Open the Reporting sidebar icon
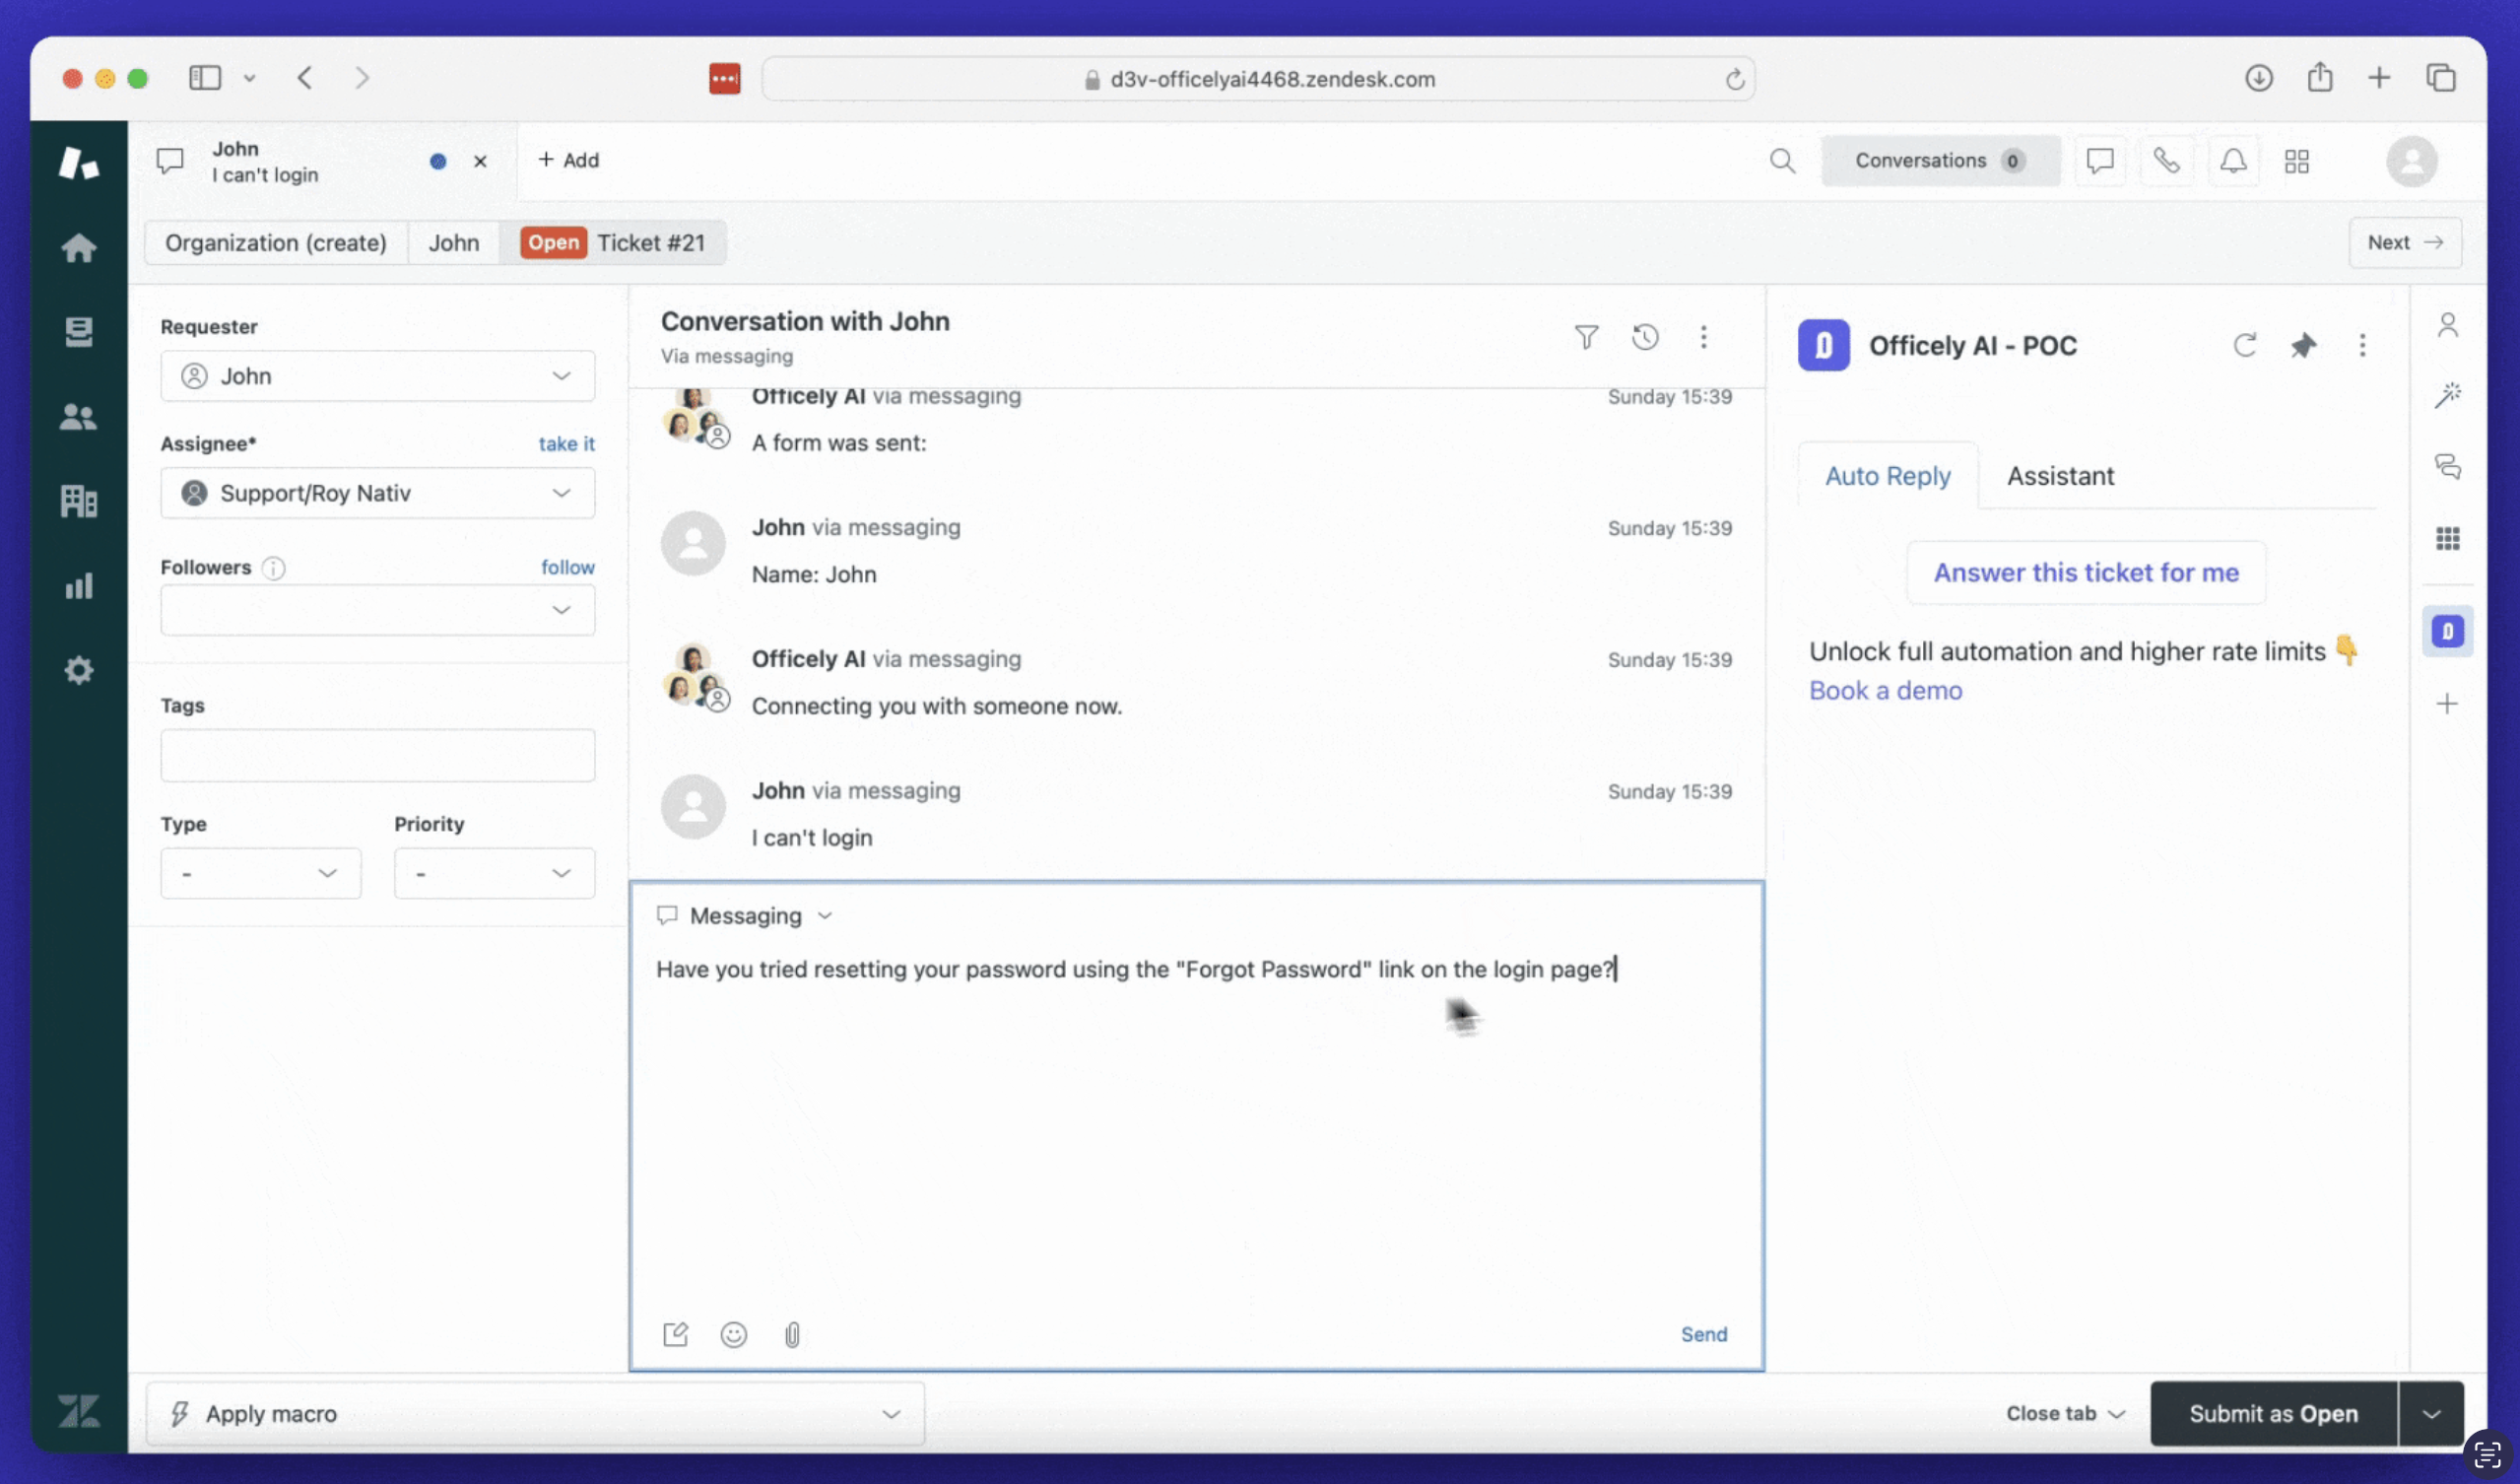Viewport: 2520px width, 1484px height. [78, 586]
